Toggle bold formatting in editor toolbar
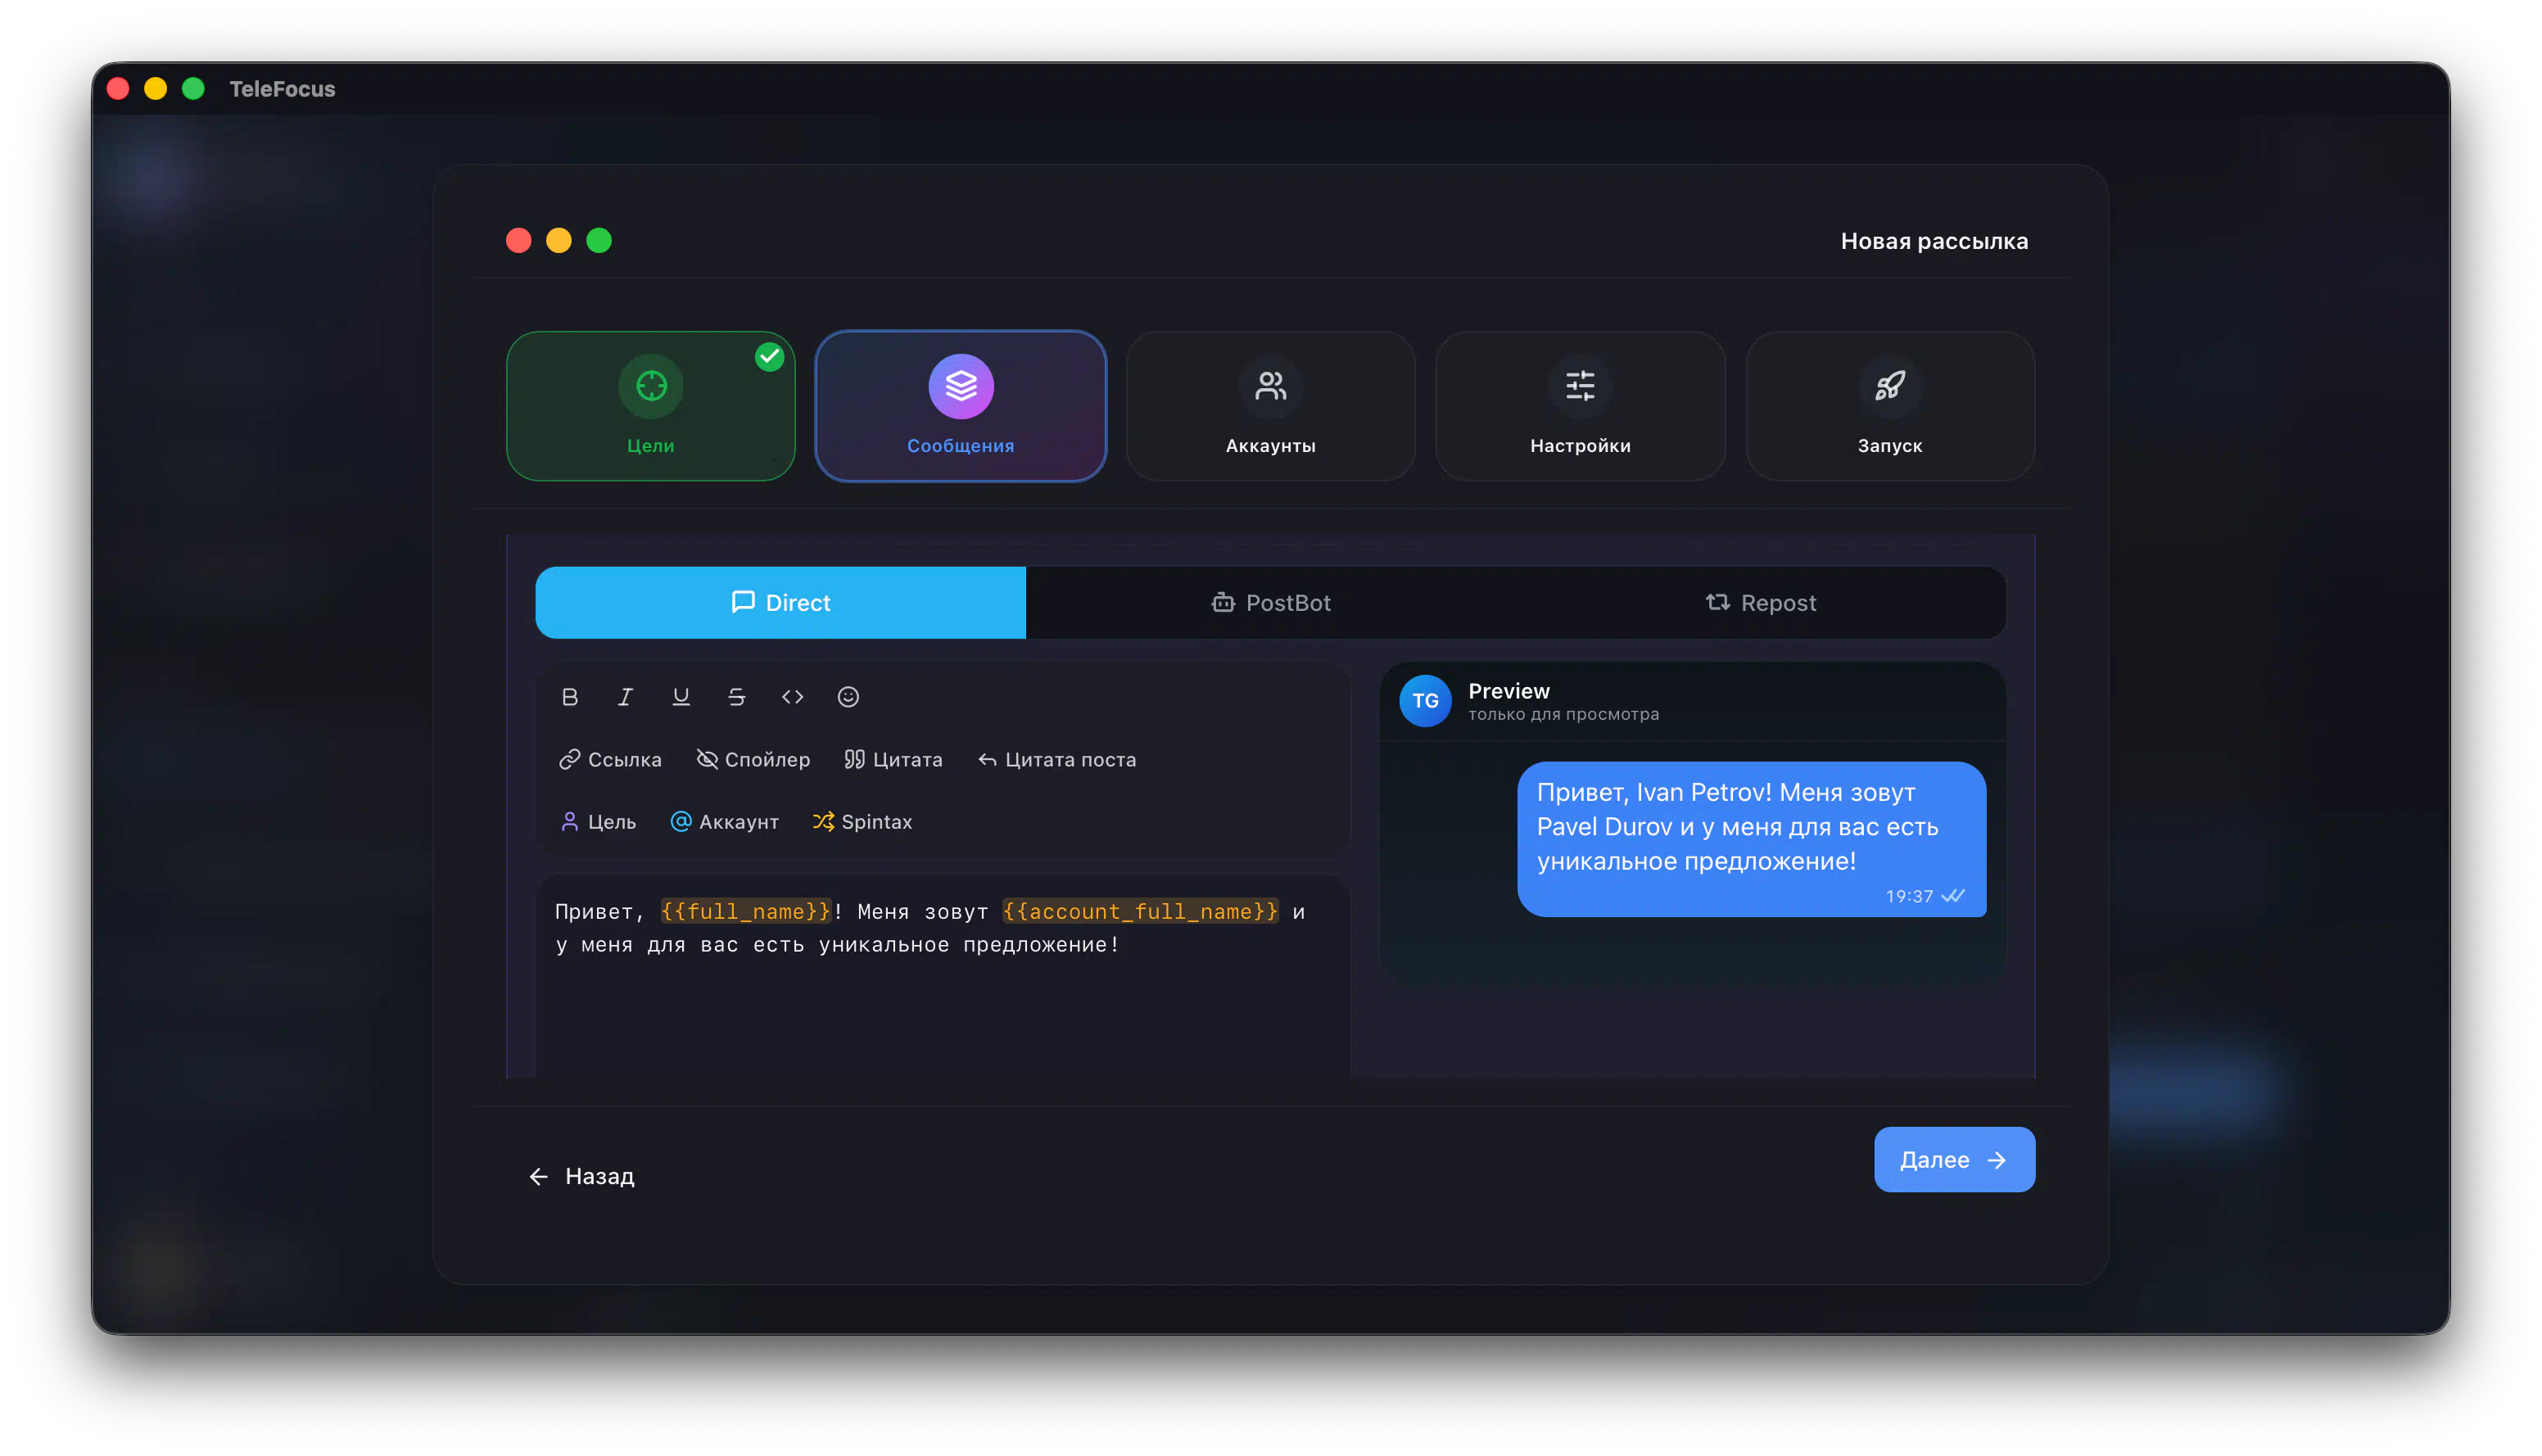Screen dimensions: 2542x1456 click(x=570, y=697)
